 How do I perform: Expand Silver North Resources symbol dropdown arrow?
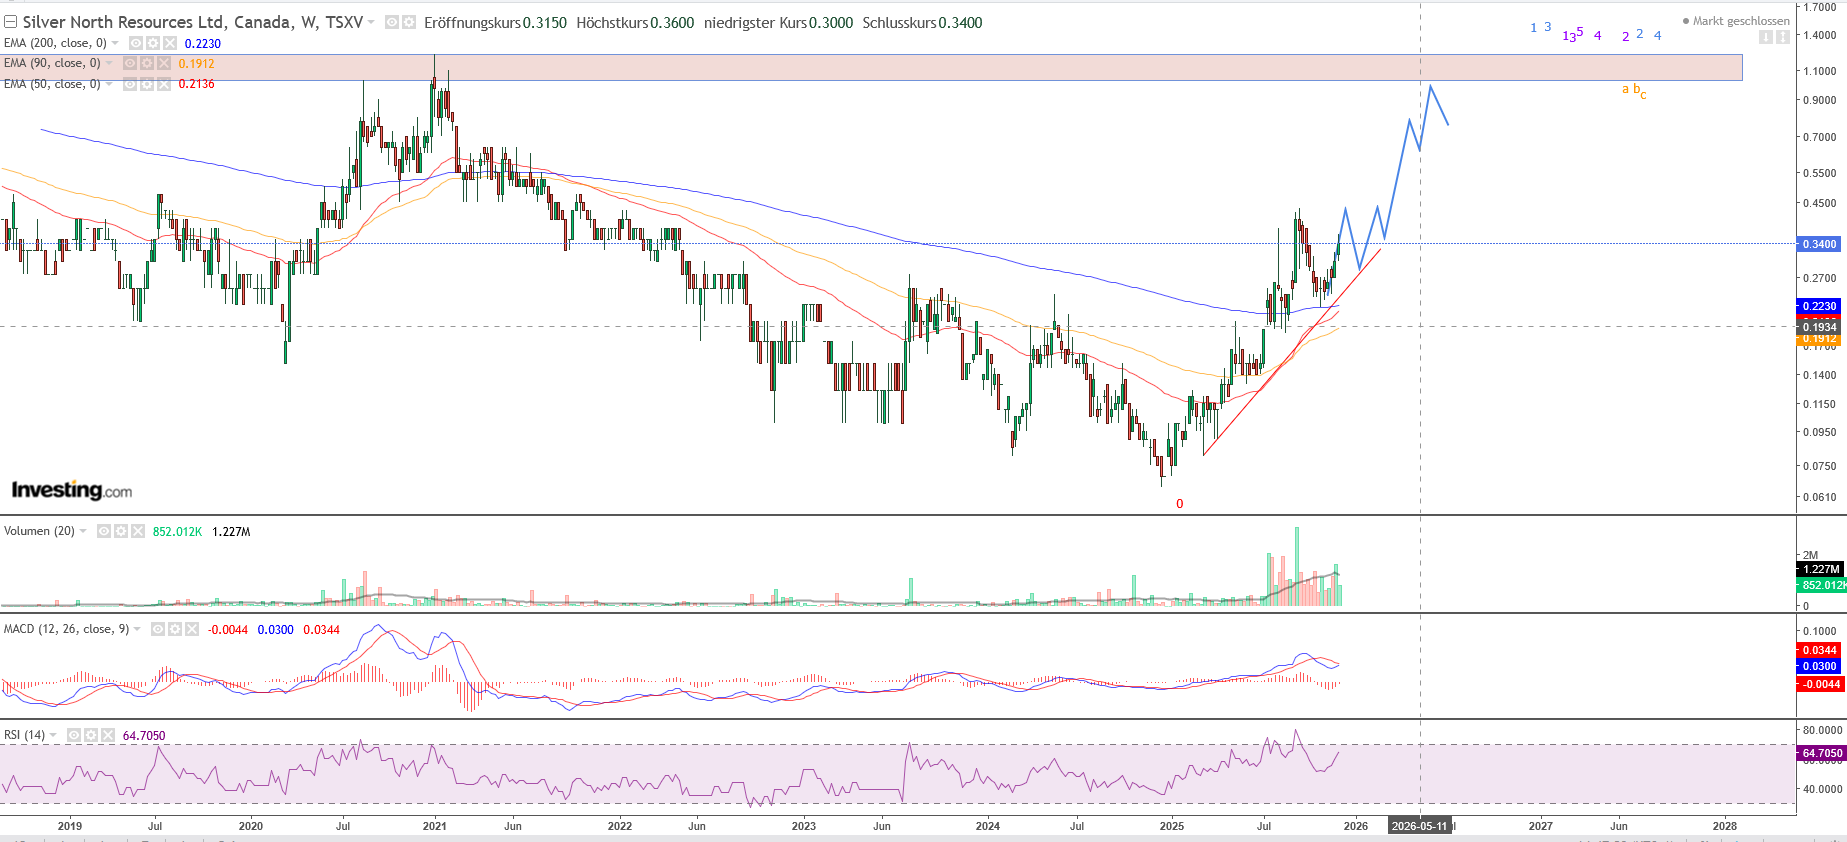371,22
